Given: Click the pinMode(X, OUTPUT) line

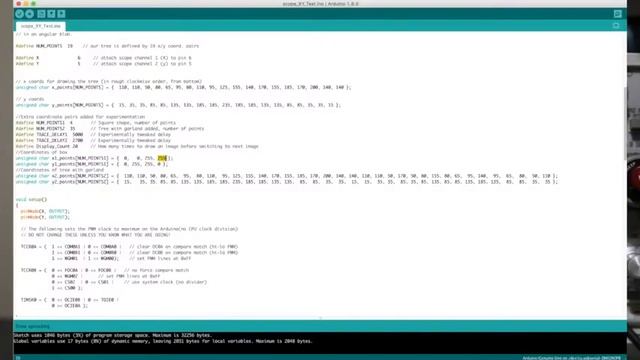Looking at the screenshot, I should point(45,211).
